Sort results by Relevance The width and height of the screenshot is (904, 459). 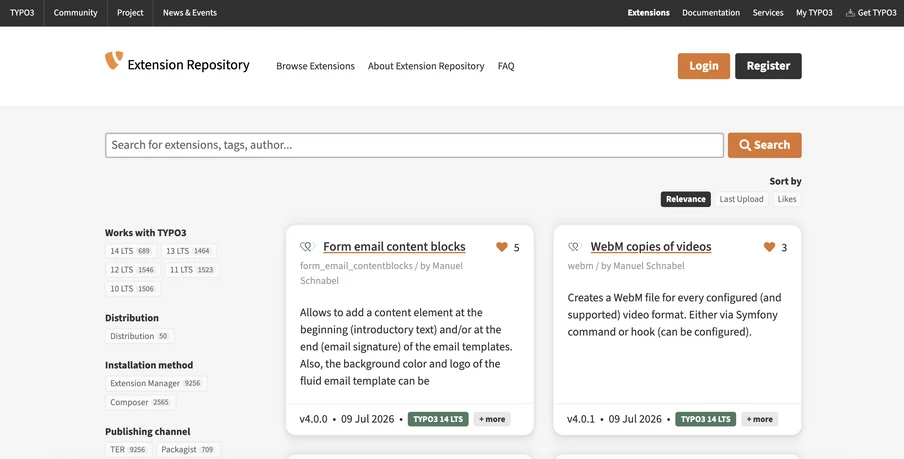point(685,199)
